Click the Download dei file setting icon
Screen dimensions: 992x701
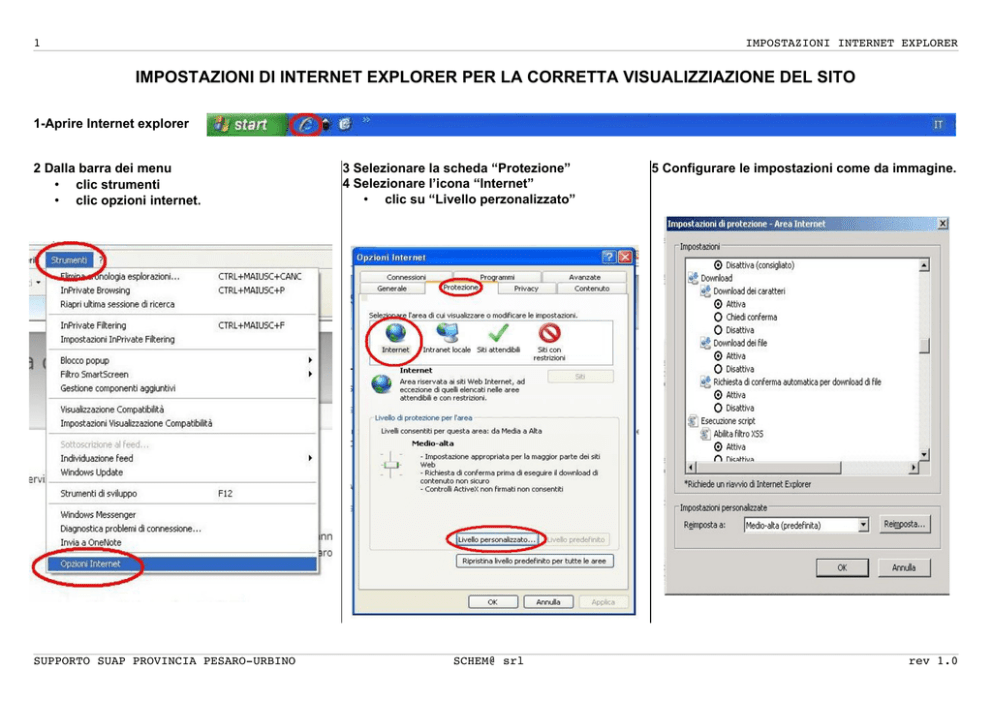tap(705, 343)
